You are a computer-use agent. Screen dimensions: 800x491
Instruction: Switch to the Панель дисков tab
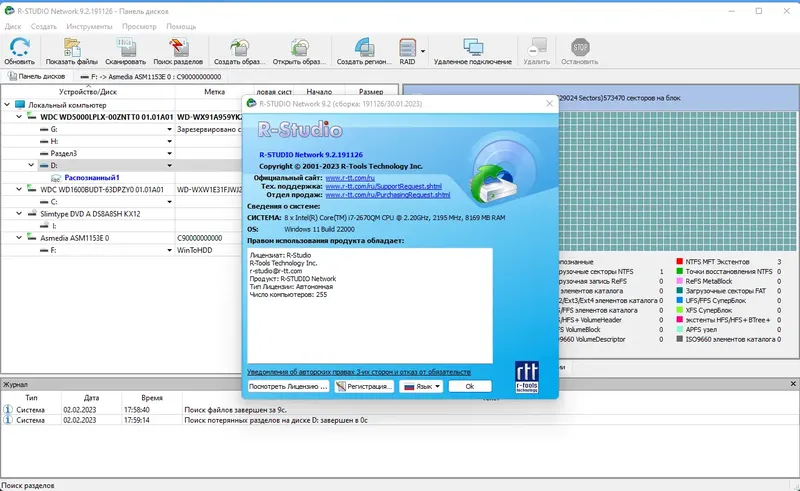pyautogui.click(x=37, y=76)
